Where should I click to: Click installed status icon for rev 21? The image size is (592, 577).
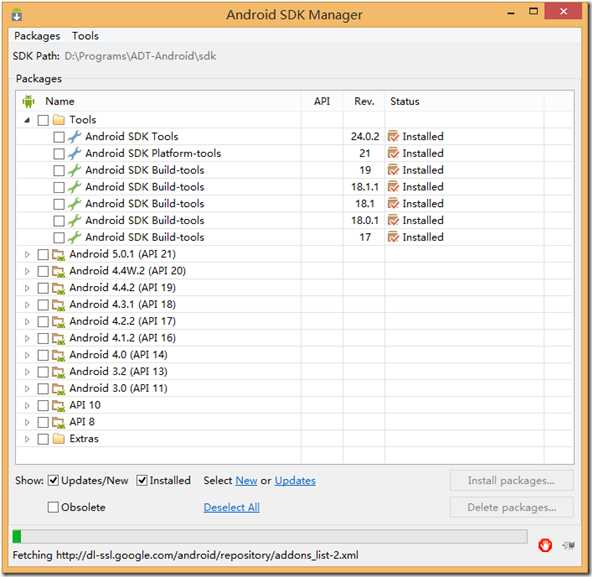(x=393, y=153)
